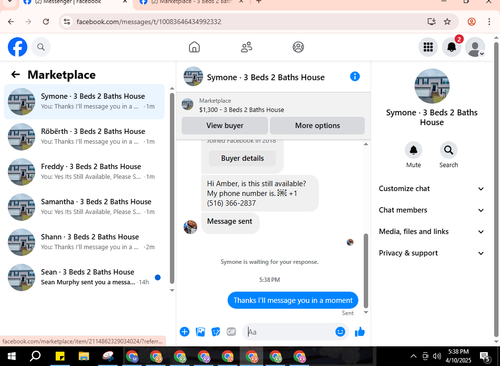This screenshot has width=500, height=366.
Task: Open the Marketplace listing $1,300 link
Action: tap(241, 110)
